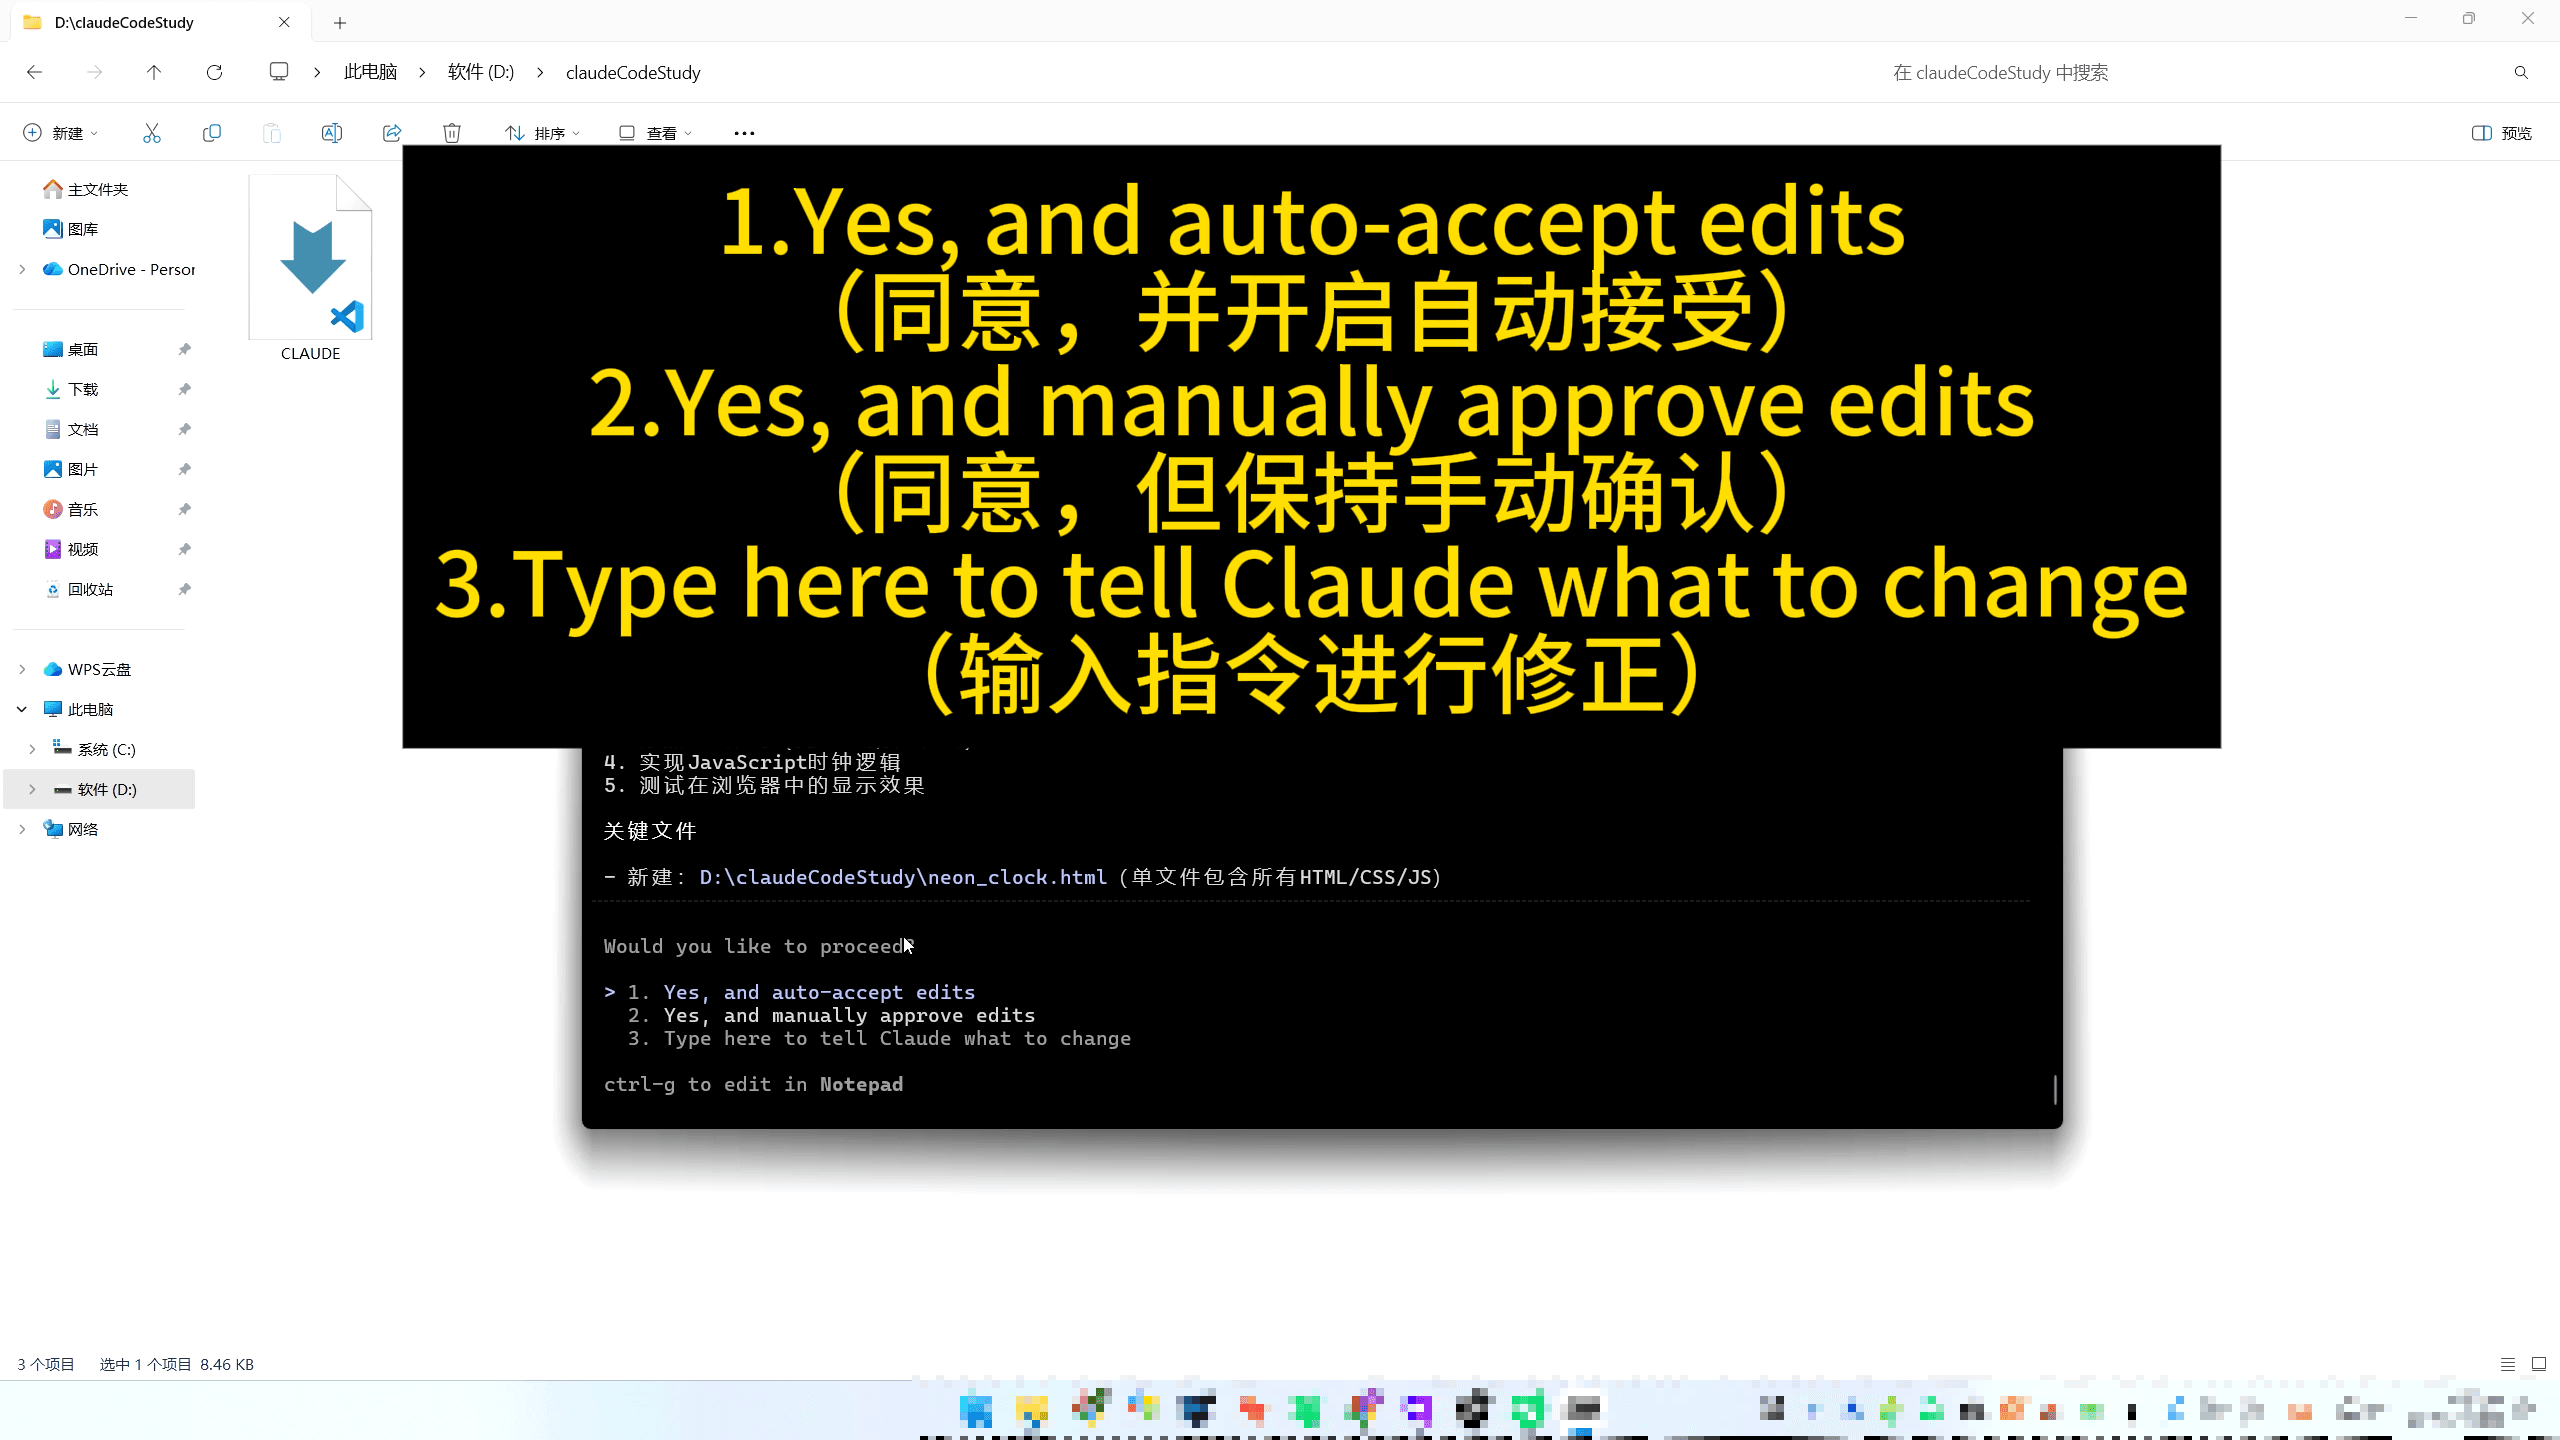The image size is (2560, 1440).
Task: Open a new tab with plus button
Action: tap(340, 22)
